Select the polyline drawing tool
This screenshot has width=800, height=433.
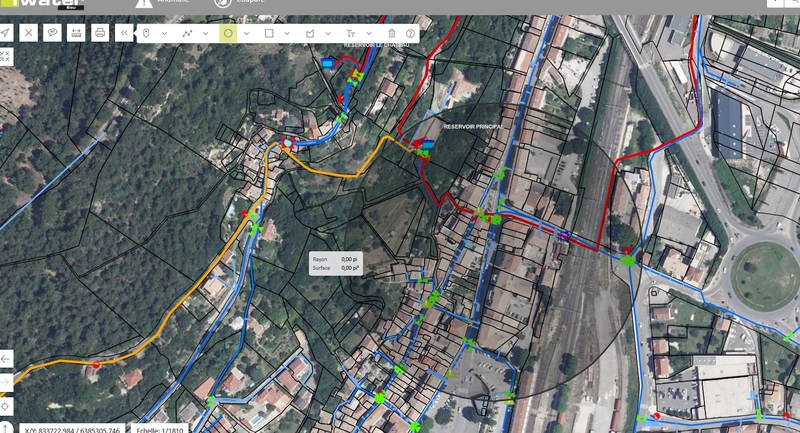click(187, 33)
